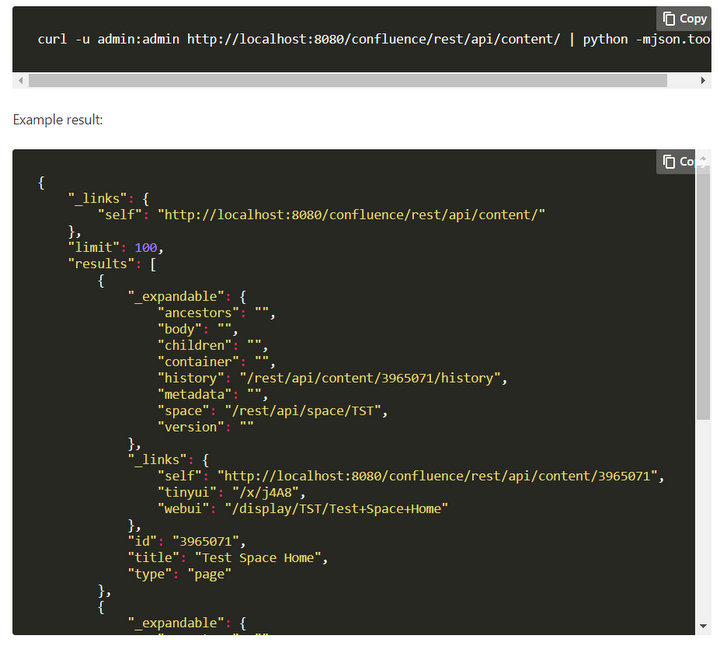Image resolution: width=720 pixels, height=646 pixels.
Task: Click the "ancestors": "" line
Action: pos(216,313)
